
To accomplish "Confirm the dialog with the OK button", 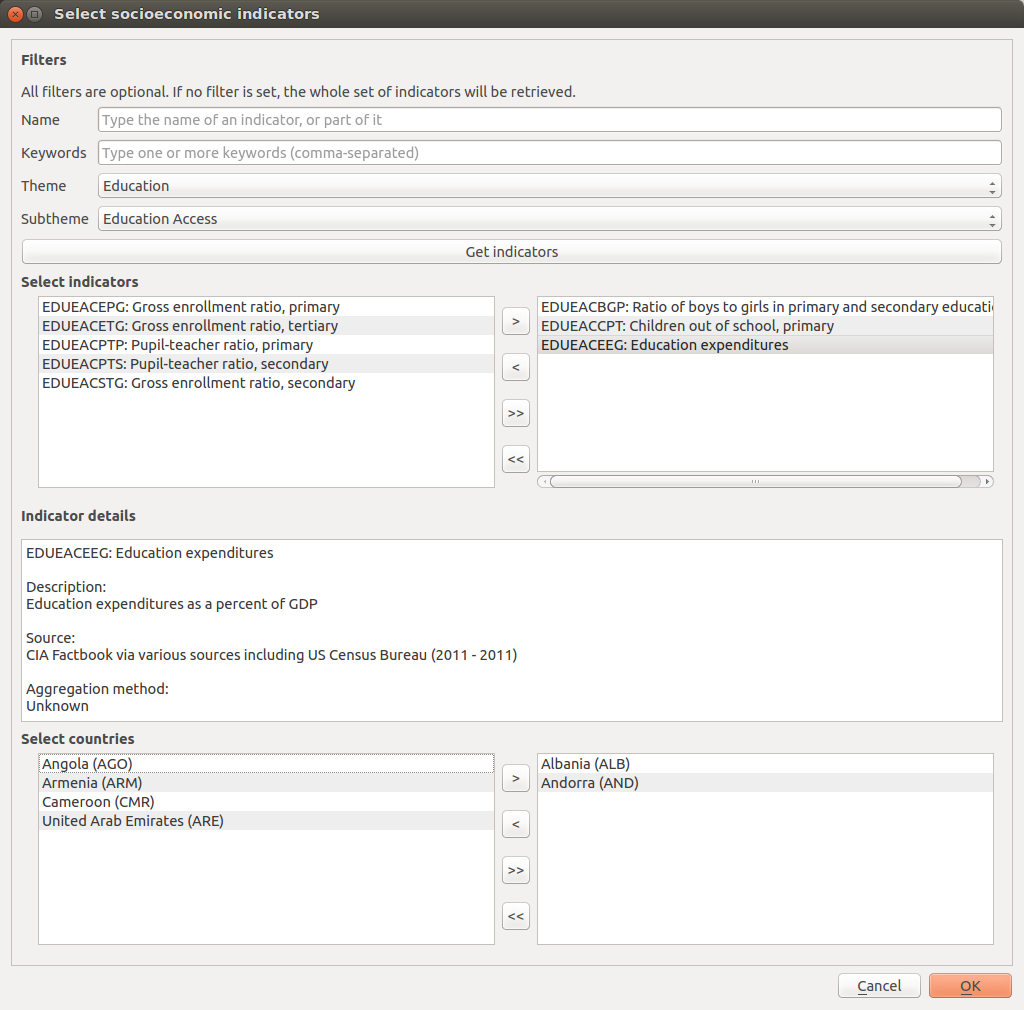I will 969,986.
